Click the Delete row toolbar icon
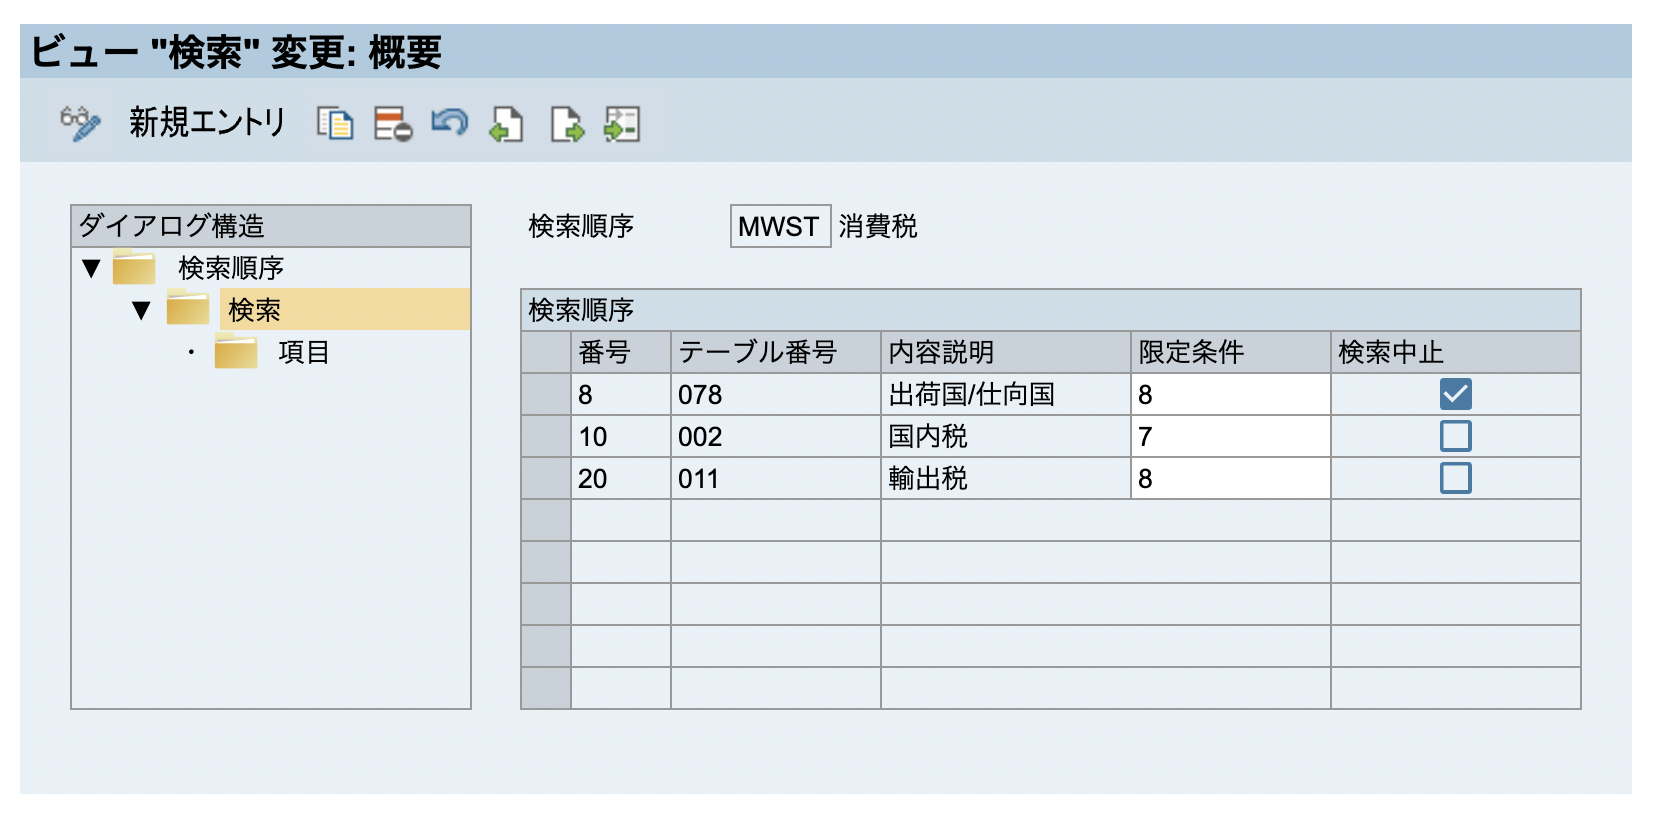This screenshot has height=830, width=1658. (x=392, y=124)
